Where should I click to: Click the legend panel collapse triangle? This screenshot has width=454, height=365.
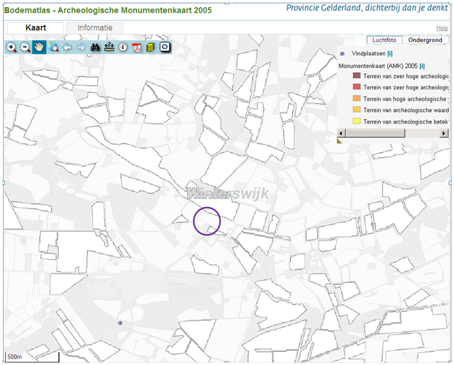coord(339,141)
